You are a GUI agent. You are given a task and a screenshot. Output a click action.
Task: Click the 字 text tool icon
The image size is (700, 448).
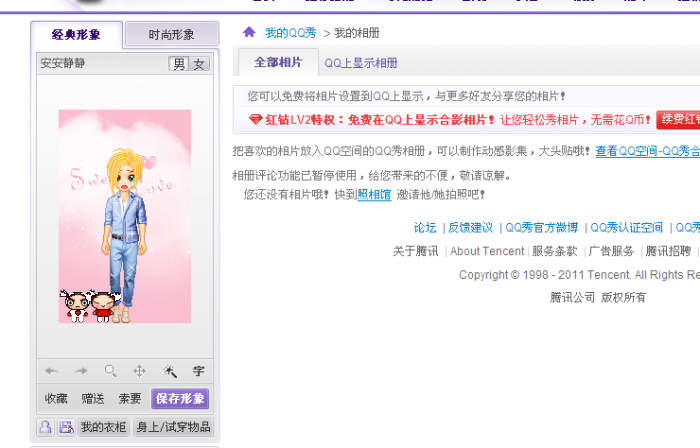[x=199, y=371]
